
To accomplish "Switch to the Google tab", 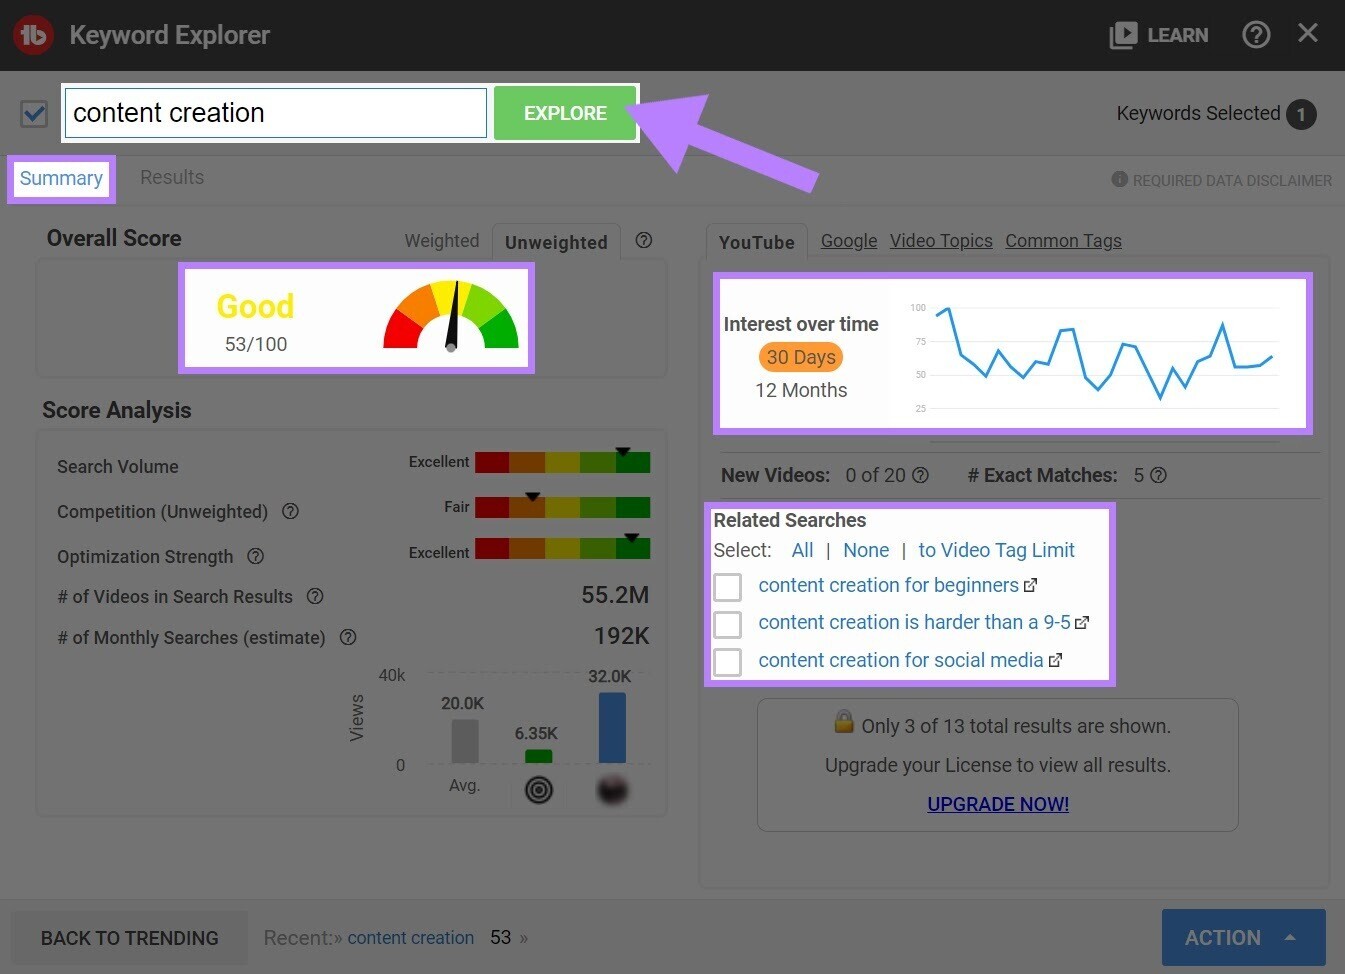I will 848,241.
